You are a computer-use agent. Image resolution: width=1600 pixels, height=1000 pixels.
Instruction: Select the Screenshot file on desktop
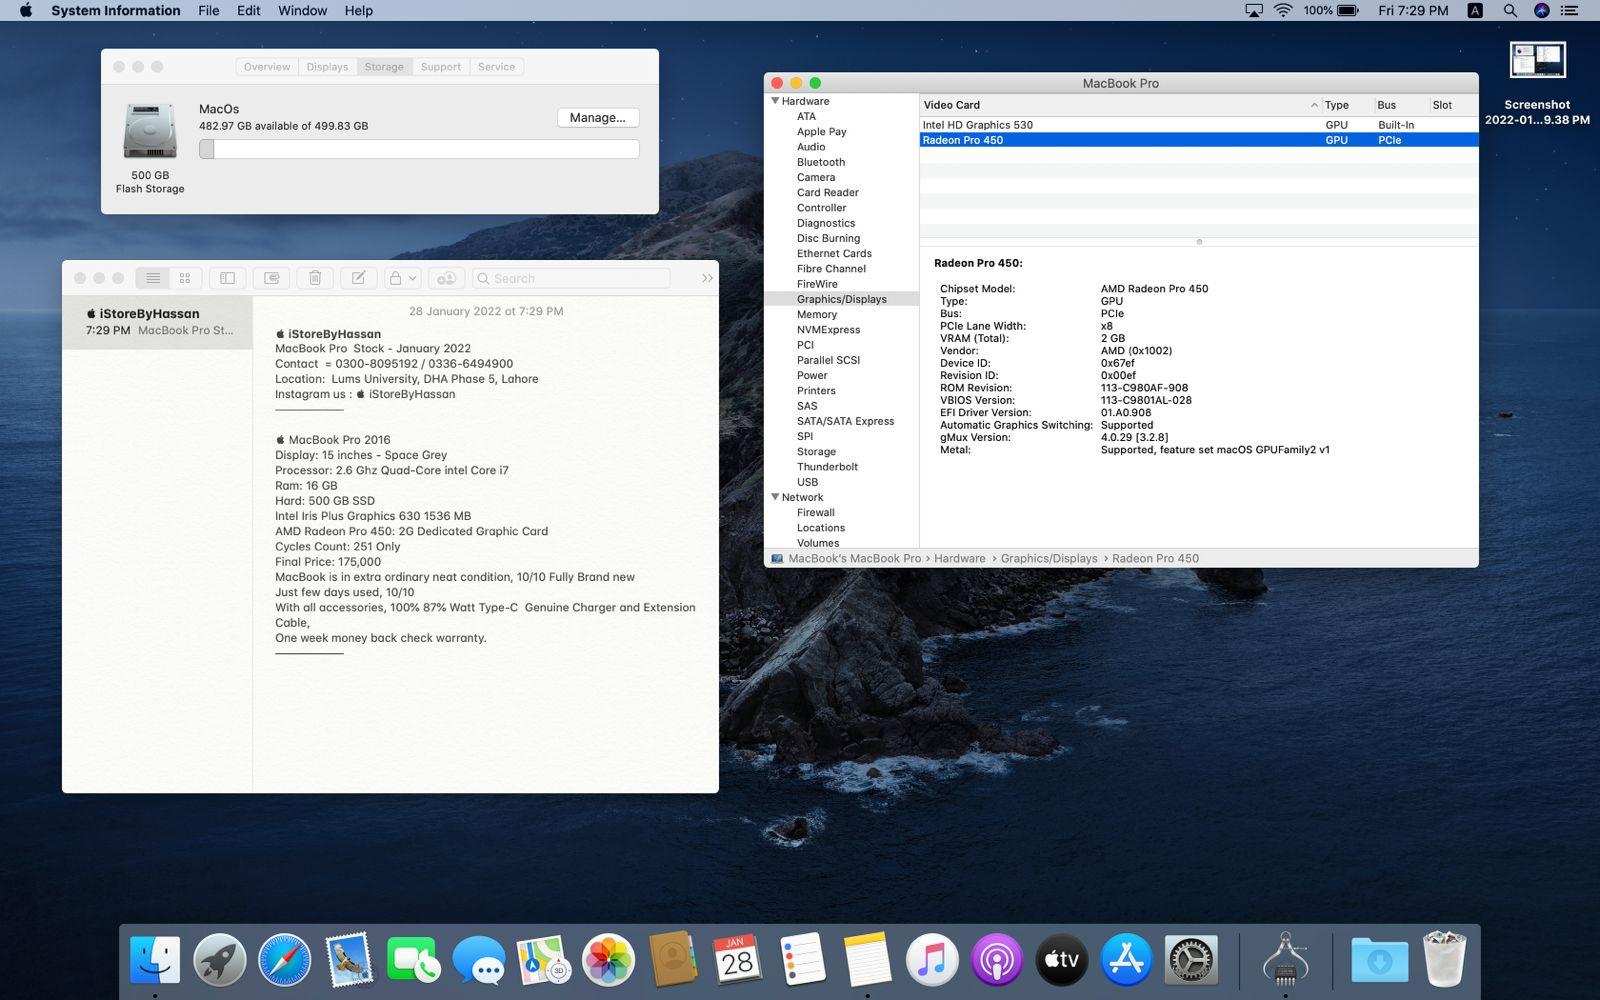pos(1537,84)
